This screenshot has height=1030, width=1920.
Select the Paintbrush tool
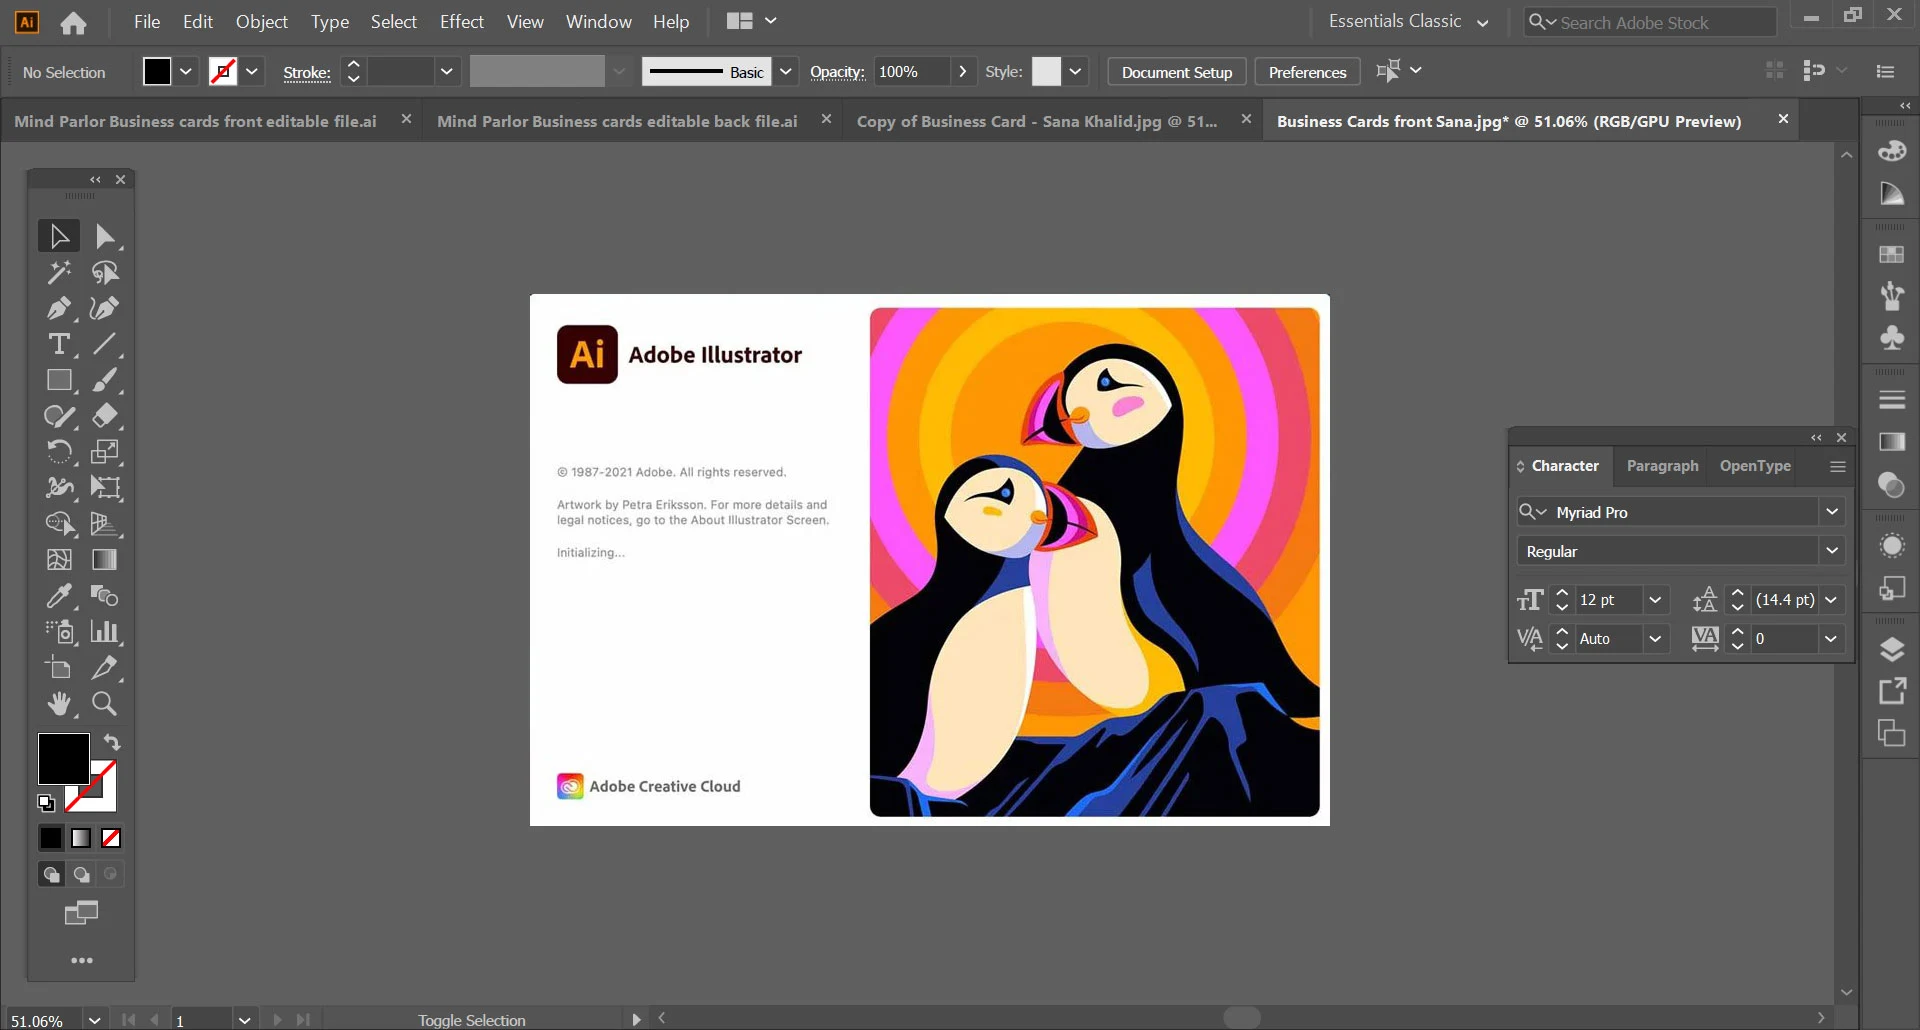[103, 380]
